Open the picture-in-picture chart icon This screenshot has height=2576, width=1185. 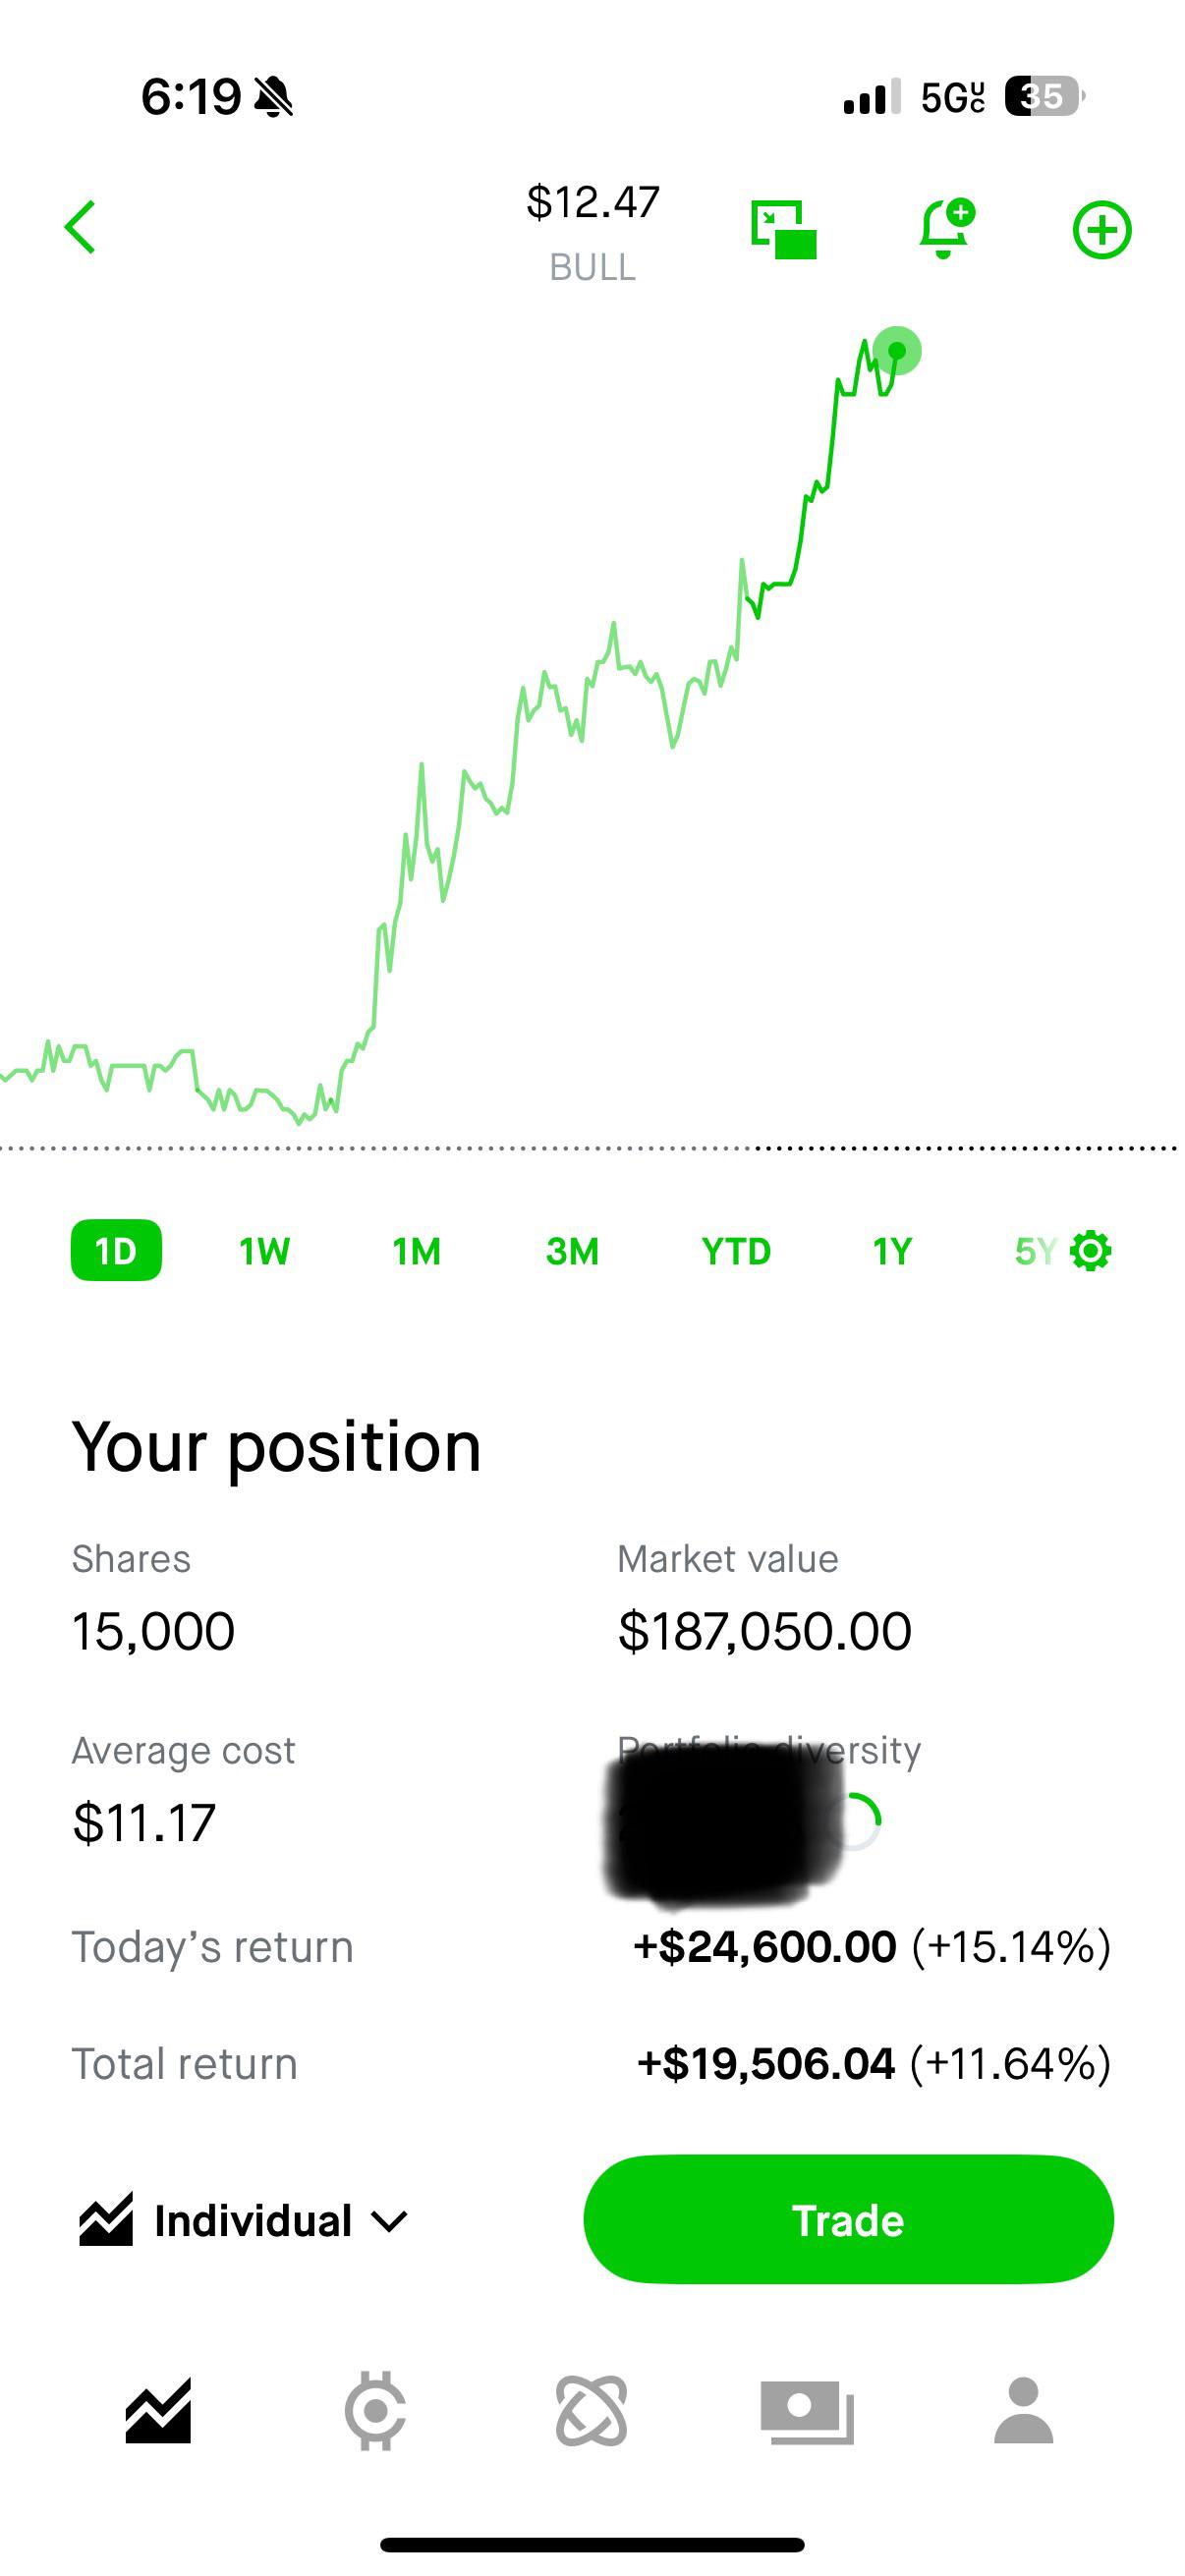click(x=784, y=230)
